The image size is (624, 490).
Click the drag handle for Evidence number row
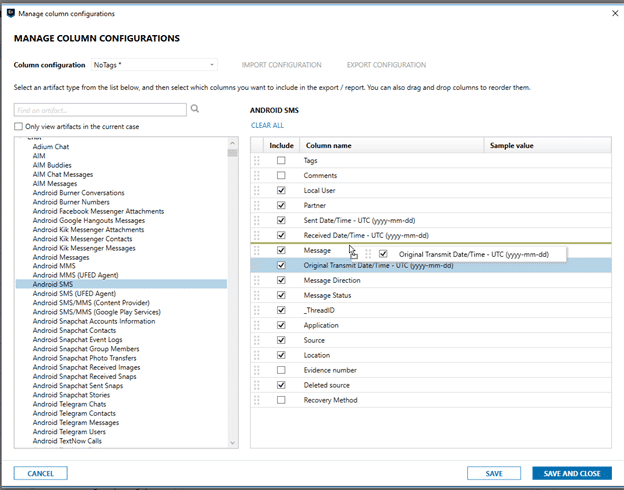pyautogui.click(x=257, y=370)
